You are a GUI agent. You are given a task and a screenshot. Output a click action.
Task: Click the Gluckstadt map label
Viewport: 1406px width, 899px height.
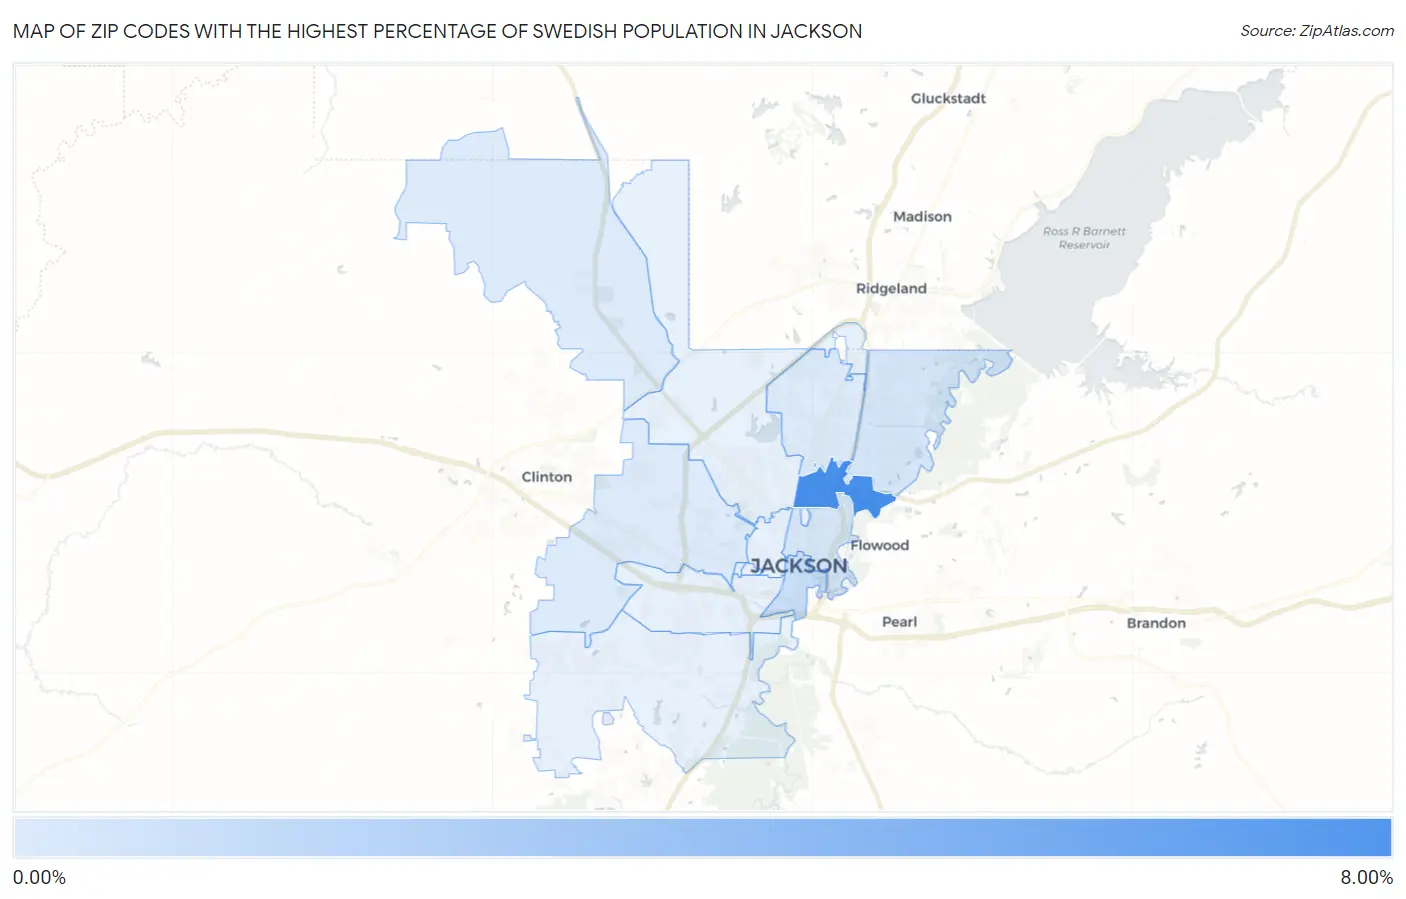point(948,98)
